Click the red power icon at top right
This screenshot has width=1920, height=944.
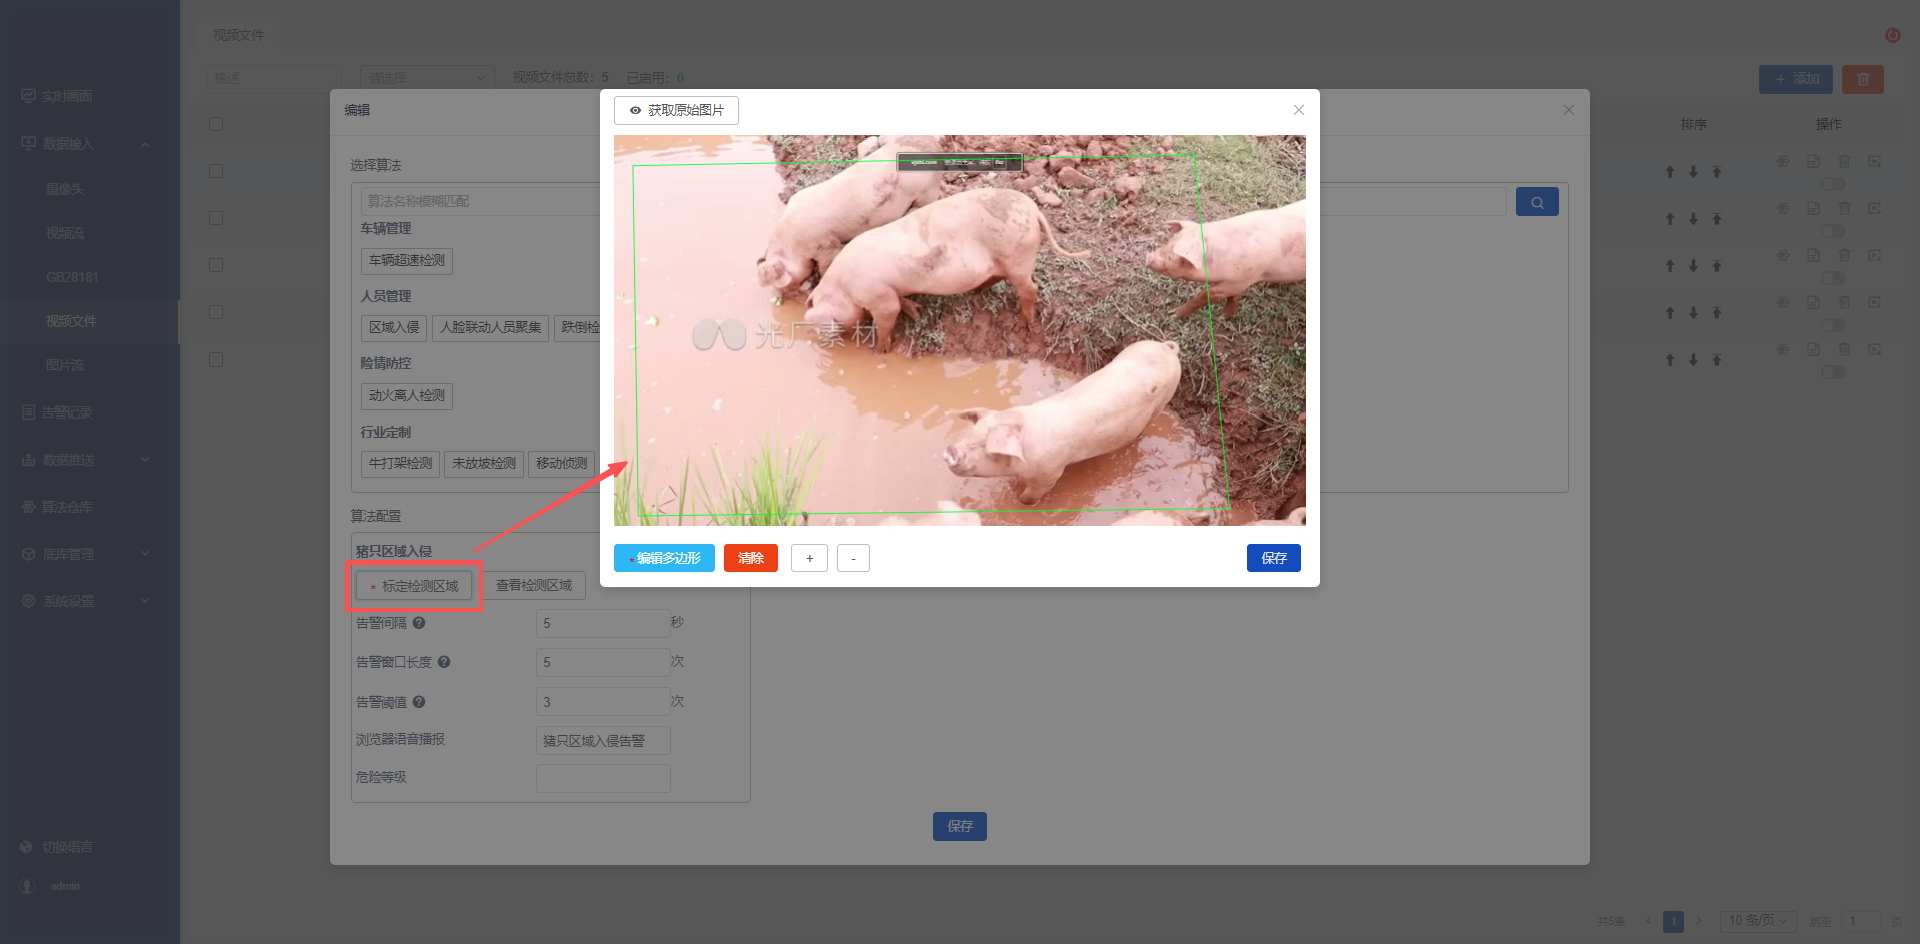[1893, 35]
